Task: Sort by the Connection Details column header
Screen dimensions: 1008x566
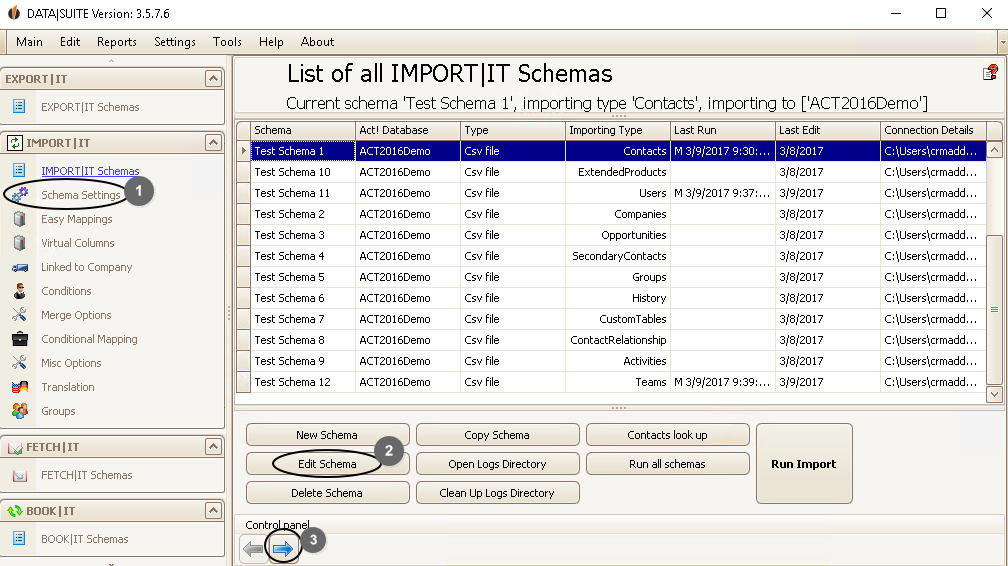Action: 933,130
